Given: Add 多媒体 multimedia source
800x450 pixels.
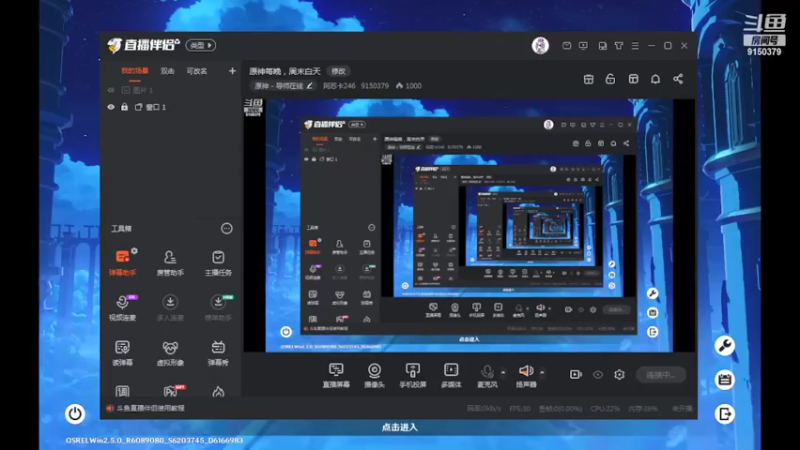Looking at the screenshot, I should [451, 375].
